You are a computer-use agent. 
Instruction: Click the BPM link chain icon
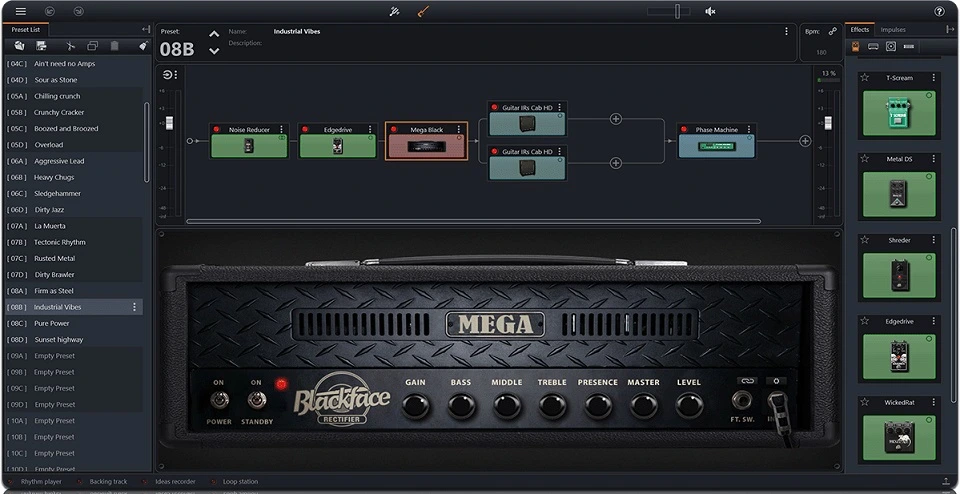[x=832, y=31]
